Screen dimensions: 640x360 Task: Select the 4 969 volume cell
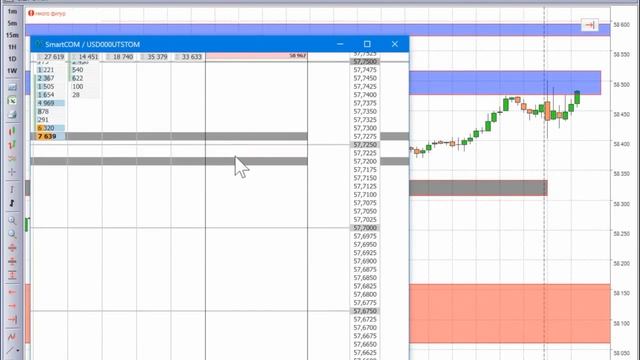pos(50,103)
